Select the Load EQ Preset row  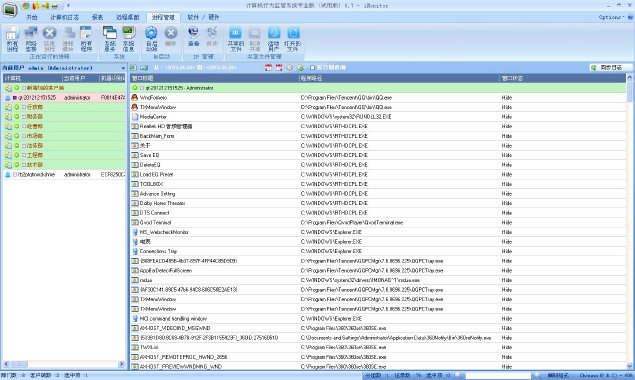pyautogui.click(x=378, y=175)
